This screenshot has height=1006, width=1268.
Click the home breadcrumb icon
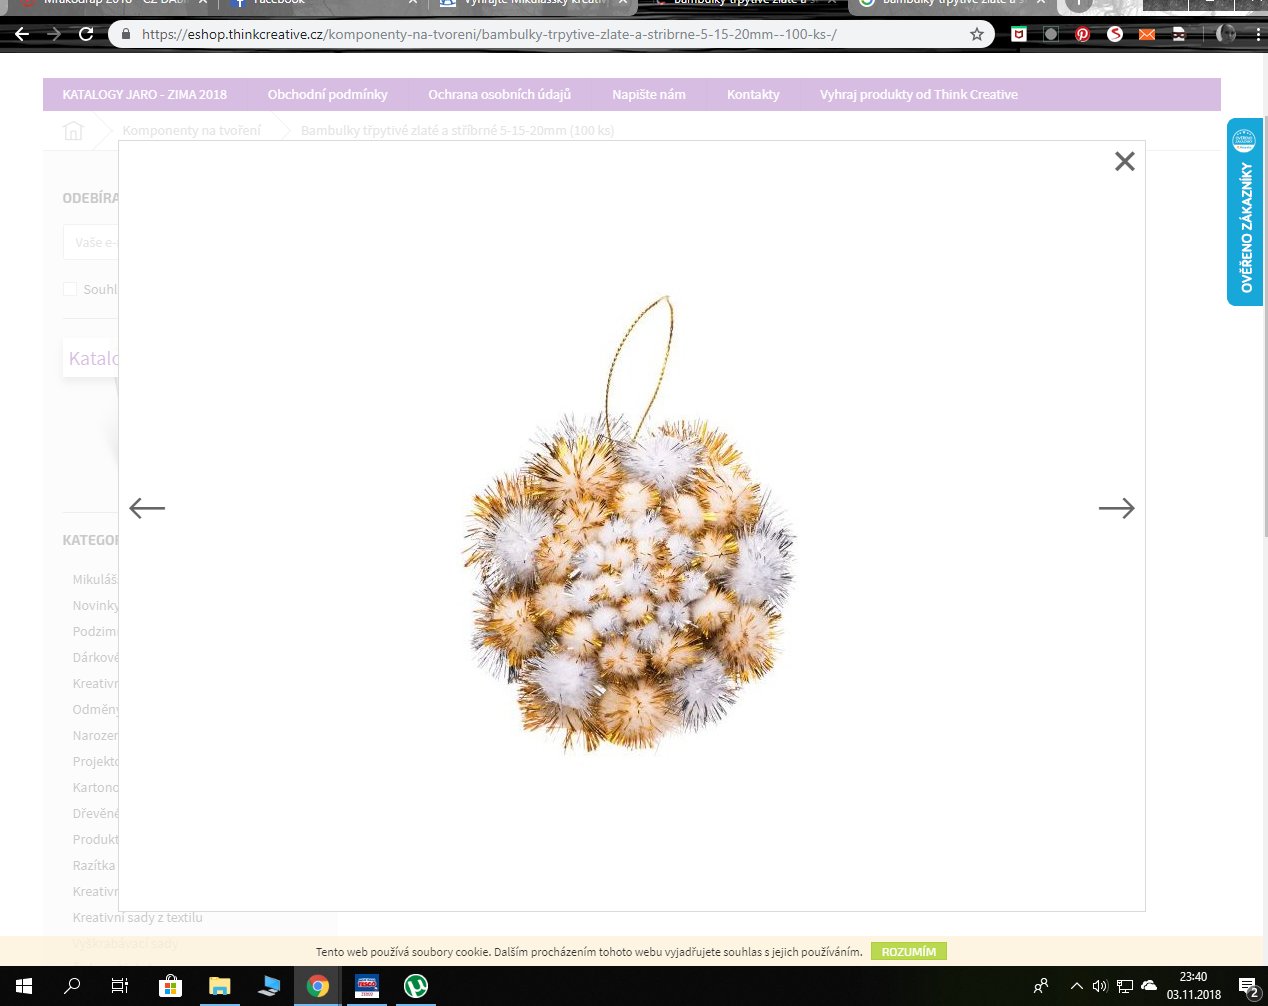73,131
